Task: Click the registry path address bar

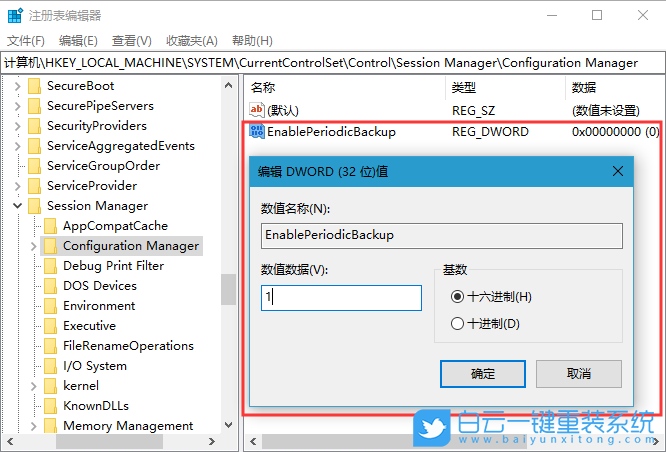Action: 333,63
